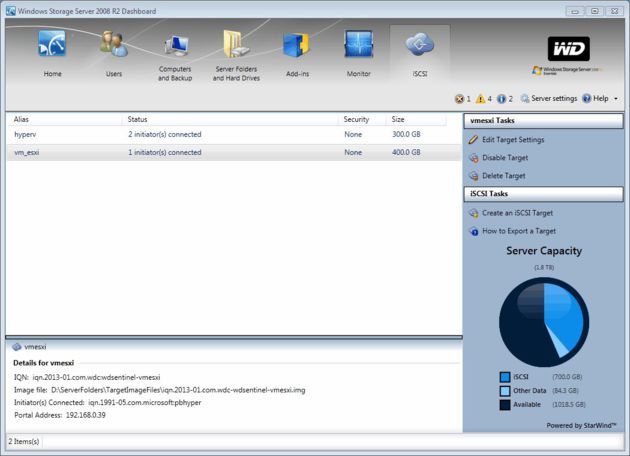
Task: Click the vmesxi details cloud icon
Action: (x=17, y=346)
